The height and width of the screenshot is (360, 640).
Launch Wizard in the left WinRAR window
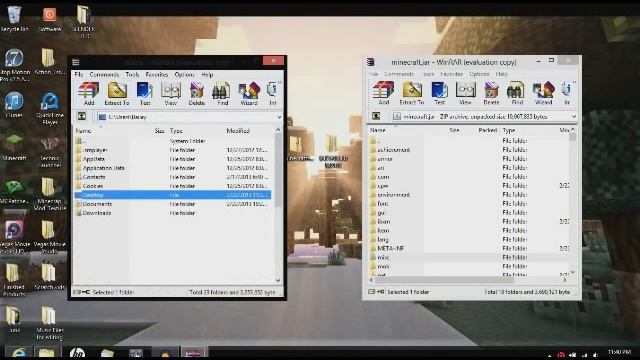point(249,94)
